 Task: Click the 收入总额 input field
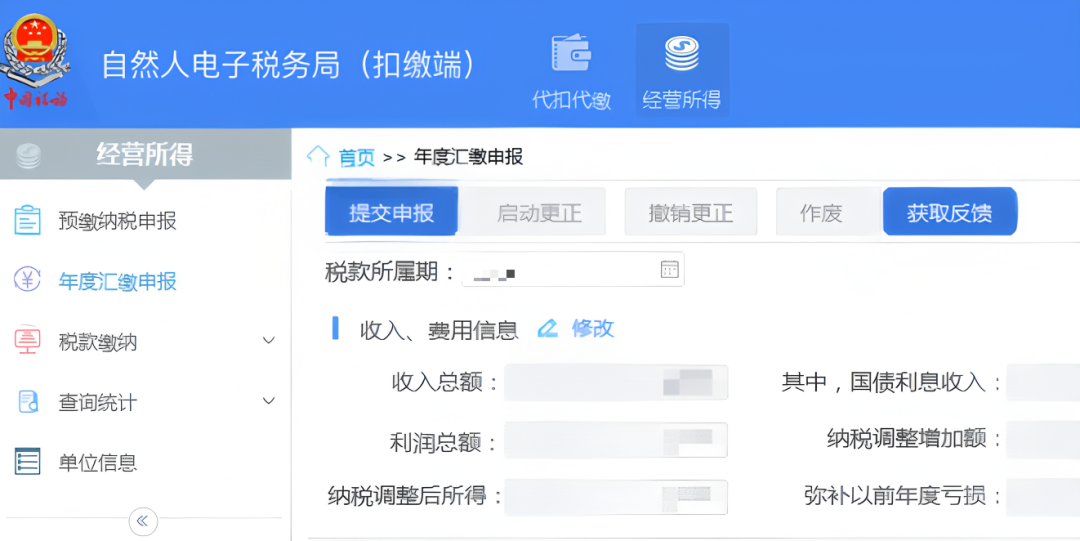[x=615, y=382]
